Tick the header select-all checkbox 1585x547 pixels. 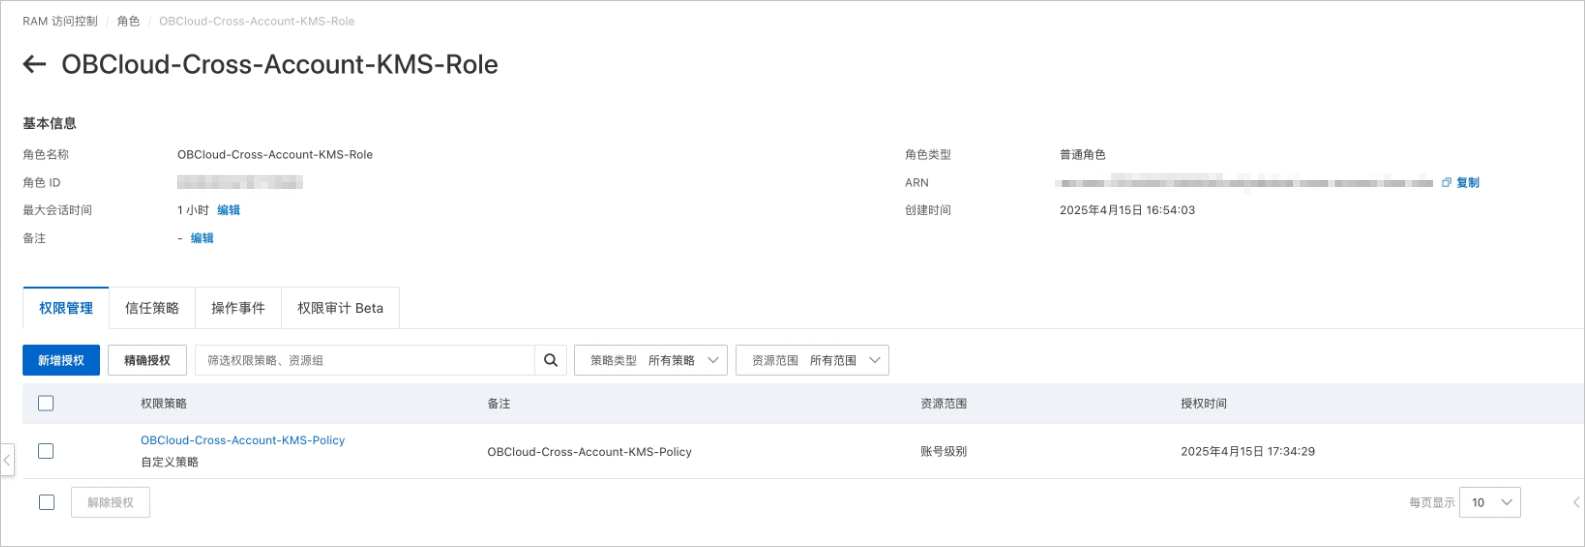pyautogui.click(x=46, y=403)
